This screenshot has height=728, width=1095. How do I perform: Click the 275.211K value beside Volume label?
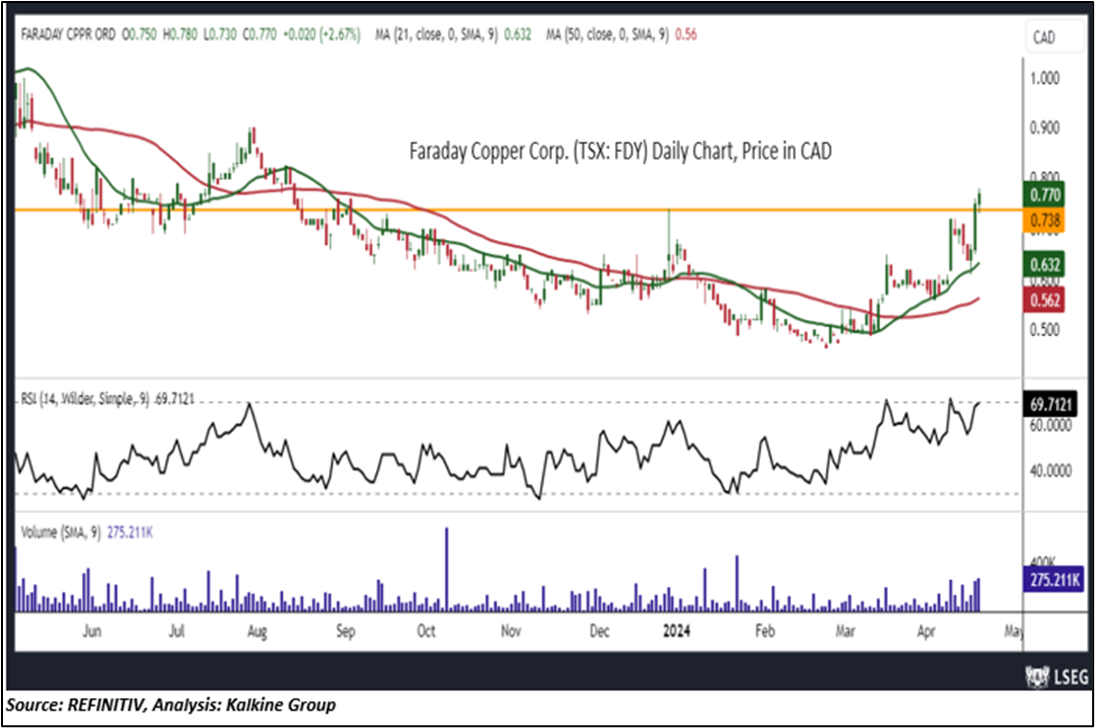tap(130, 532)
